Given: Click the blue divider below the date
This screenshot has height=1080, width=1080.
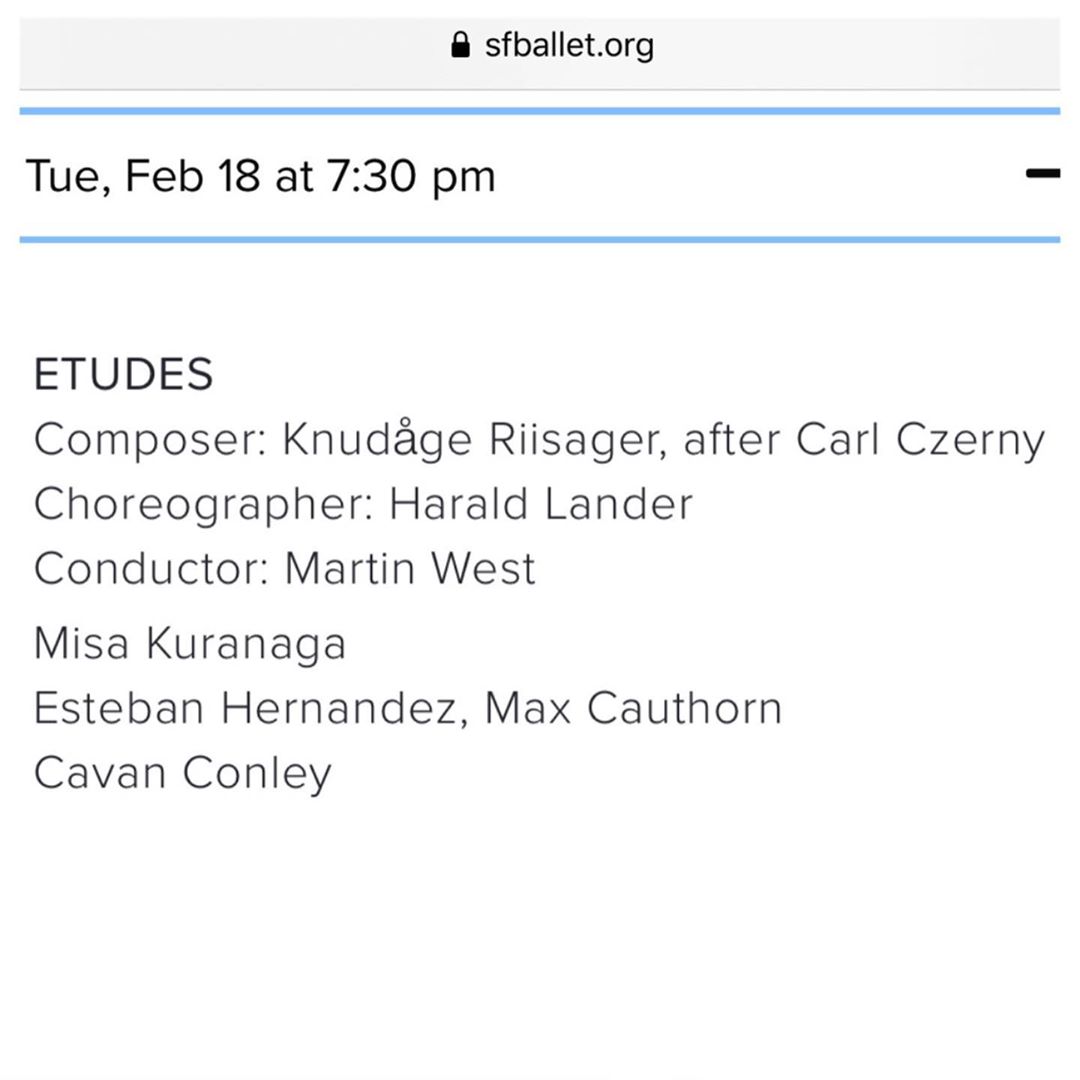Looking at the screenshot, I should pyautogui.click(x=540, y=240).
